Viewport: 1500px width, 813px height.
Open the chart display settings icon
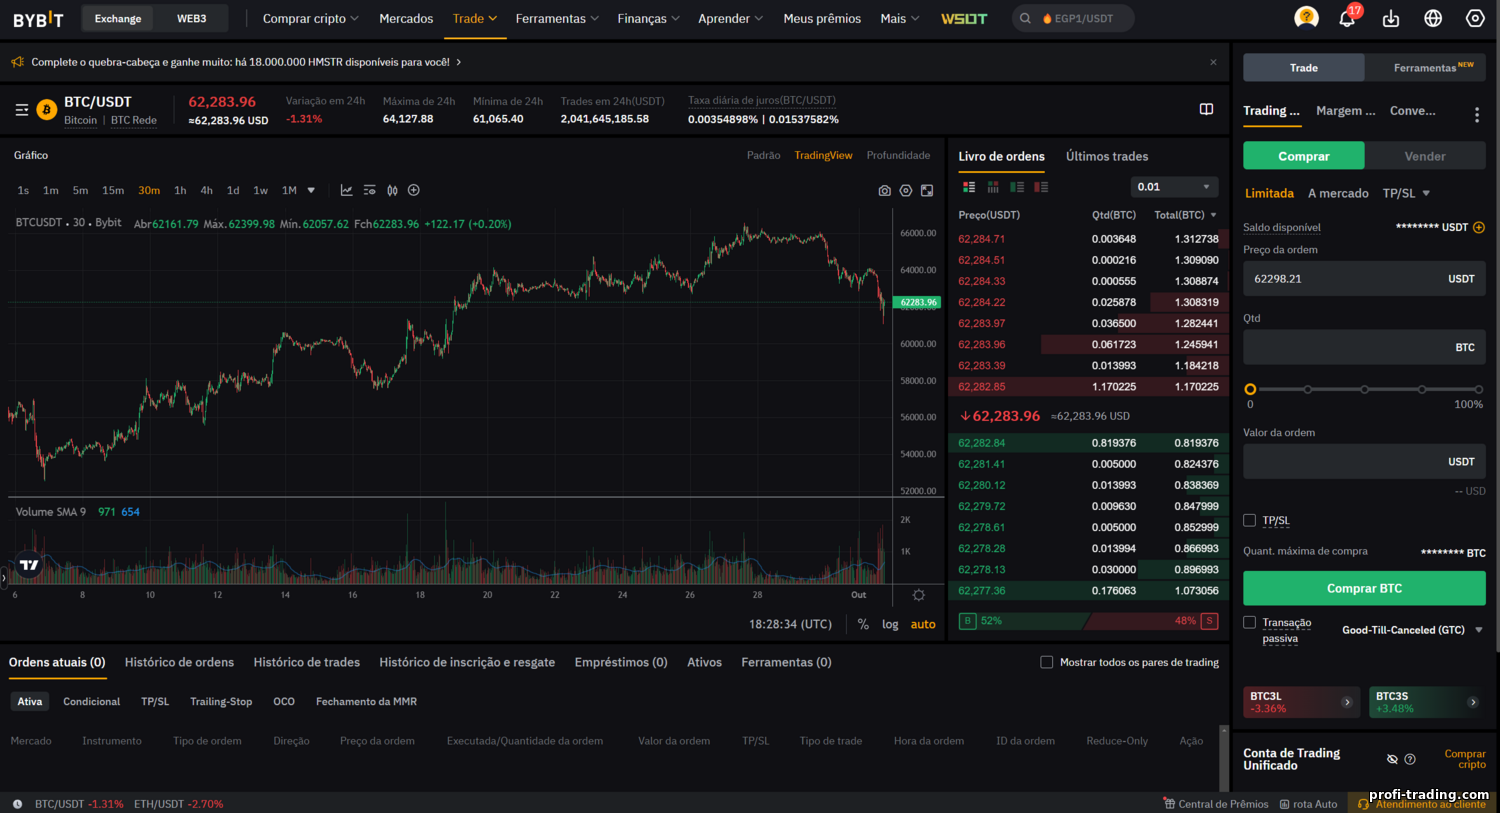[369, 190]
